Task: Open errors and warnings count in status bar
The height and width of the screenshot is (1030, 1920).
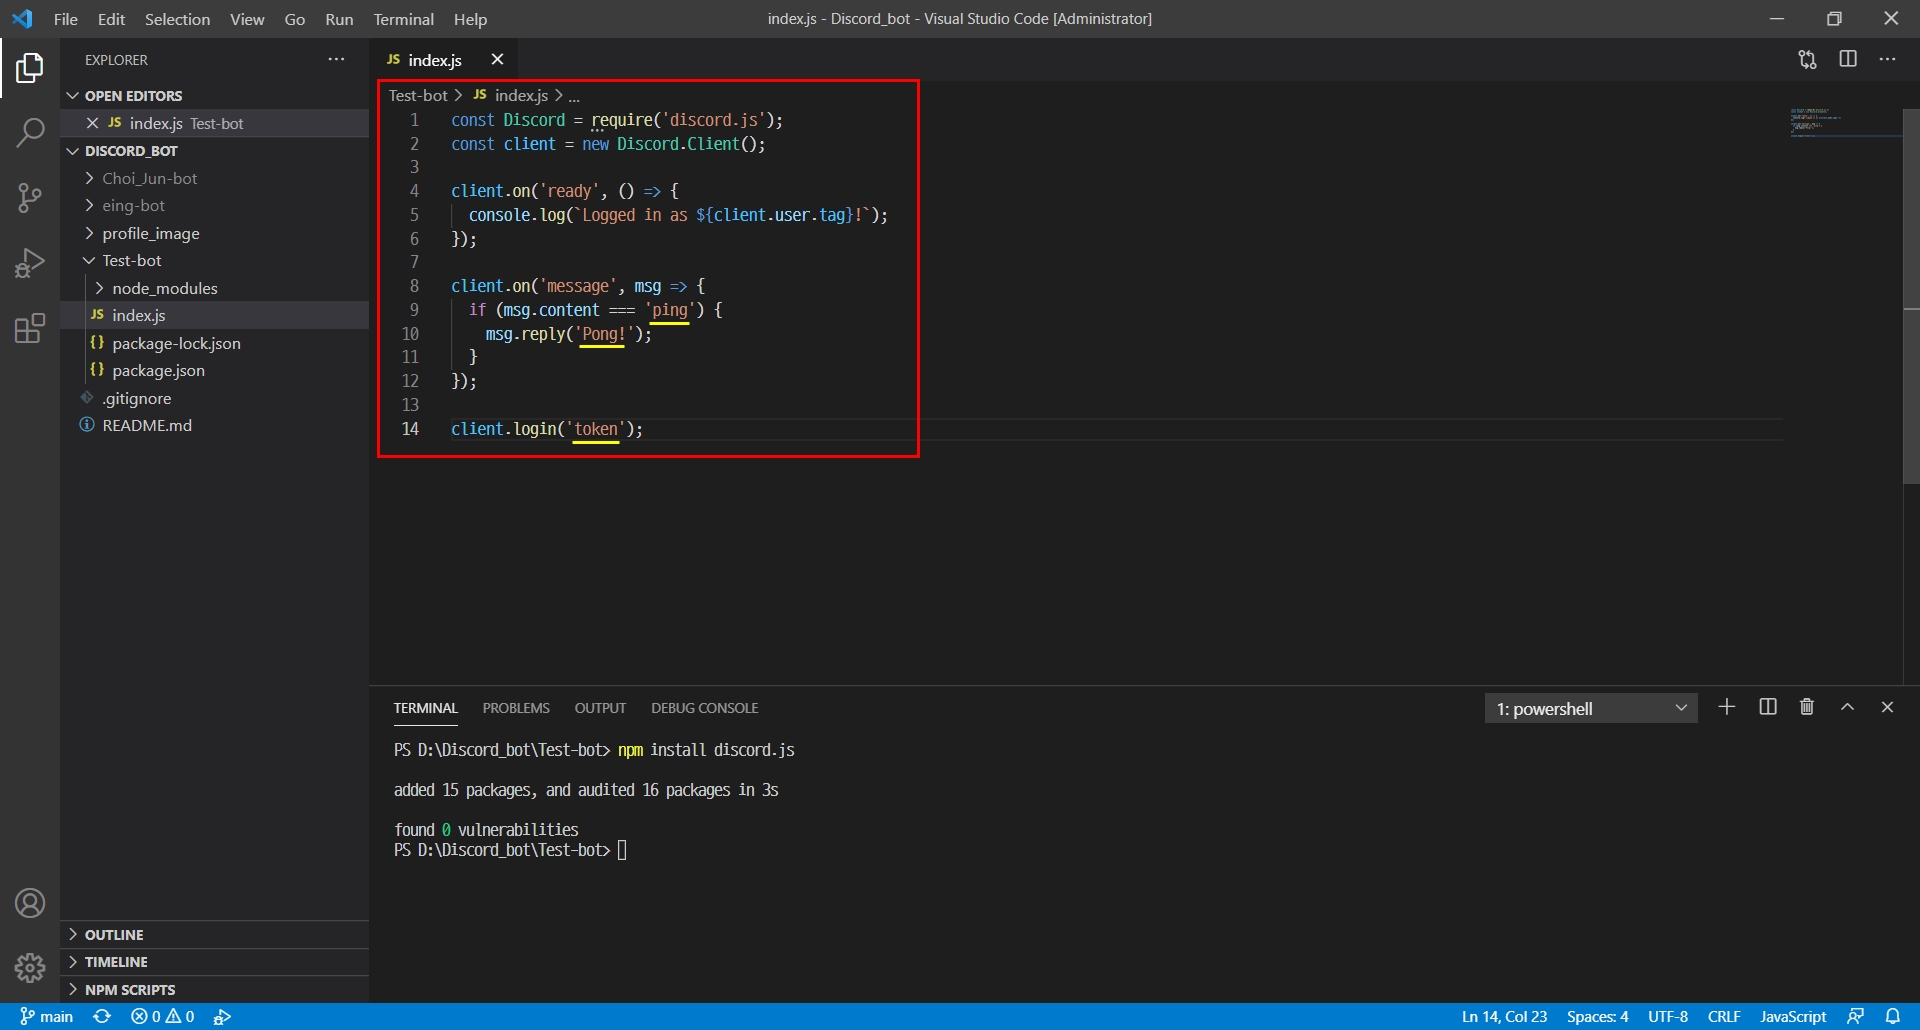Action: tap(163, 1016)
